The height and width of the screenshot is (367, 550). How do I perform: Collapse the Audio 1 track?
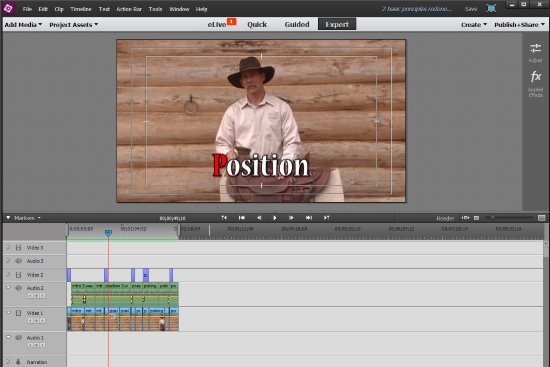click(x=8, y=337)
